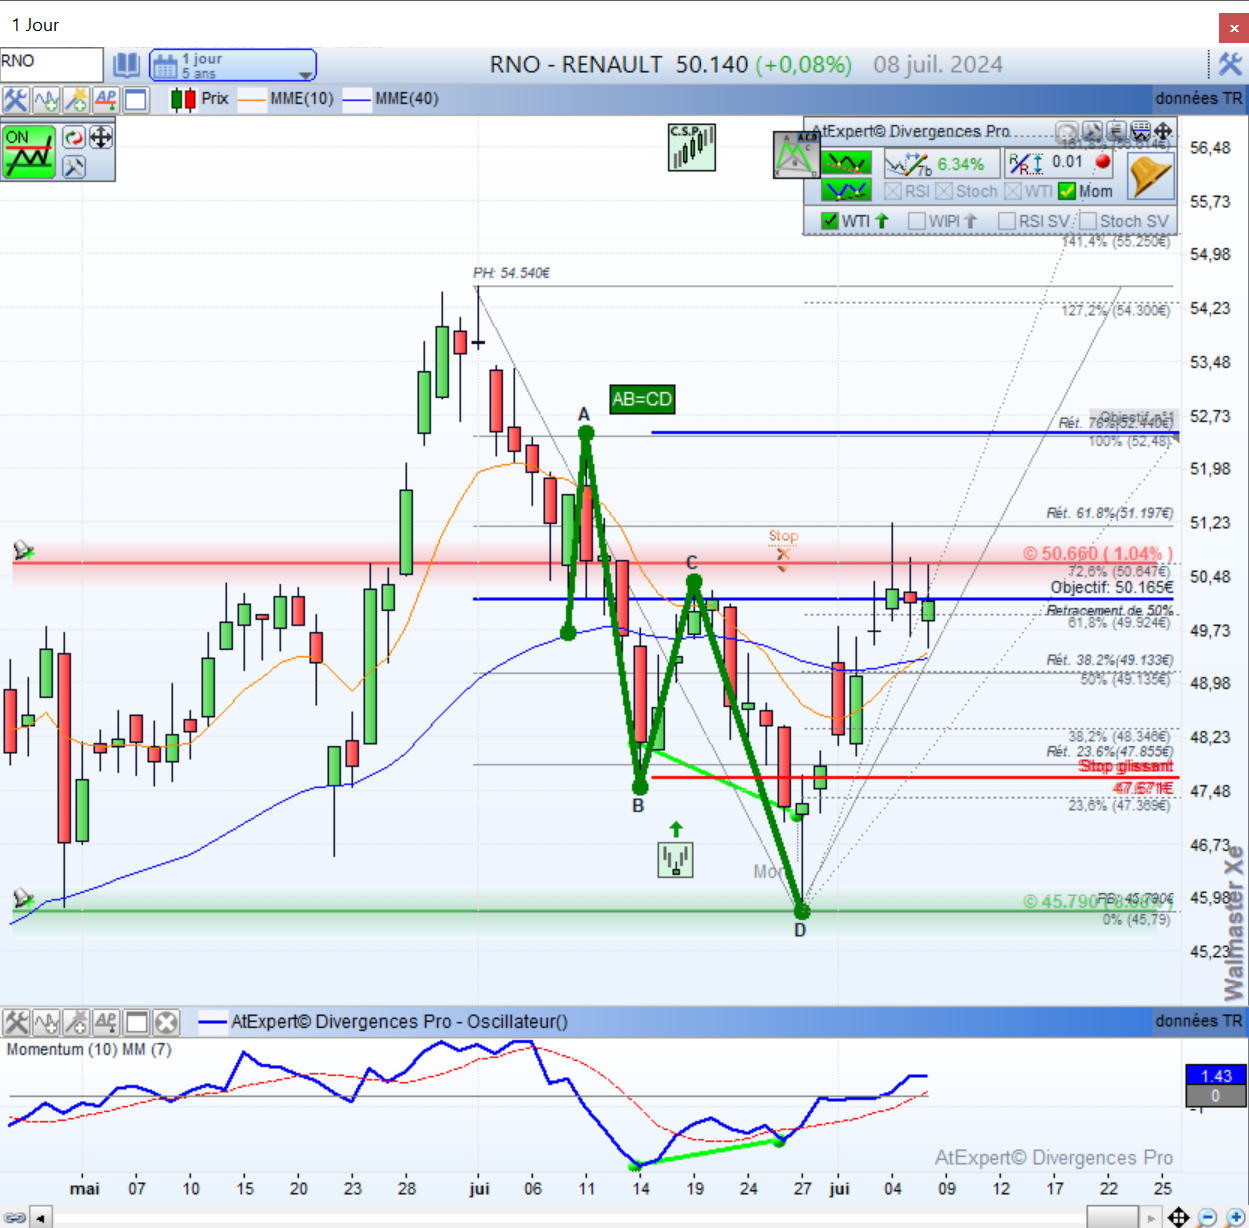
Task: Click the list icon in Divergences Pro header
Action: [1115, 131]
